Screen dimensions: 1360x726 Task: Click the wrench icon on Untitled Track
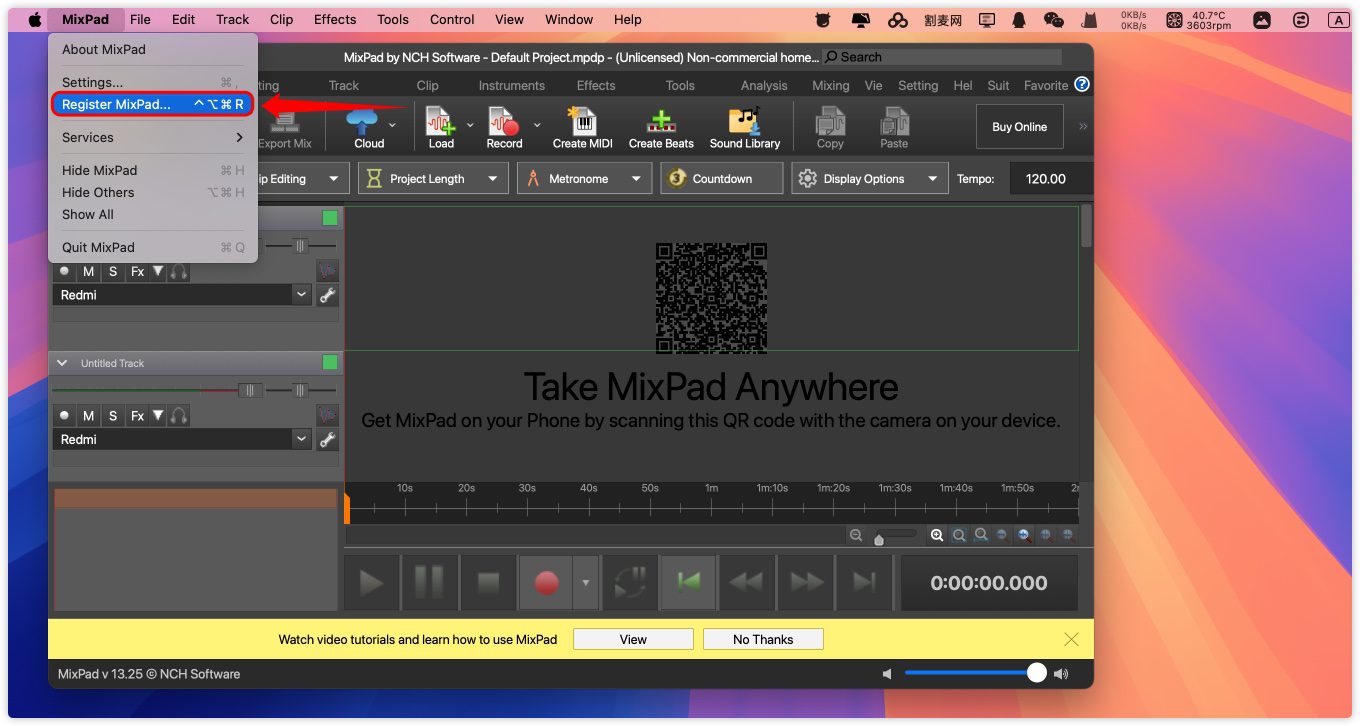point(327,439)
